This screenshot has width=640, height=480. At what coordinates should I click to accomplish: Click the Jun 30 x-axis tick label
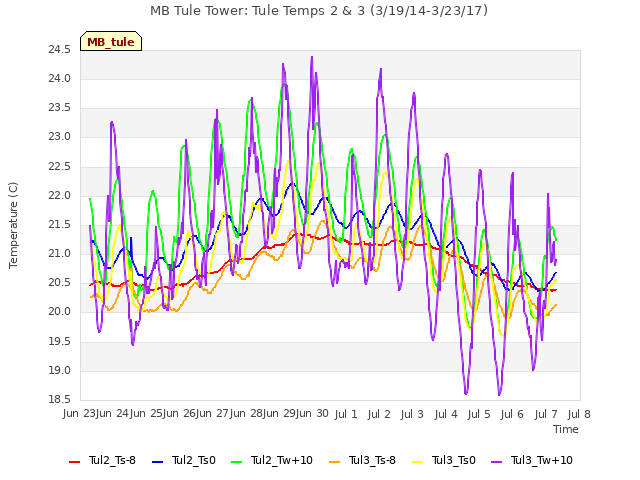tap(312, 414)
